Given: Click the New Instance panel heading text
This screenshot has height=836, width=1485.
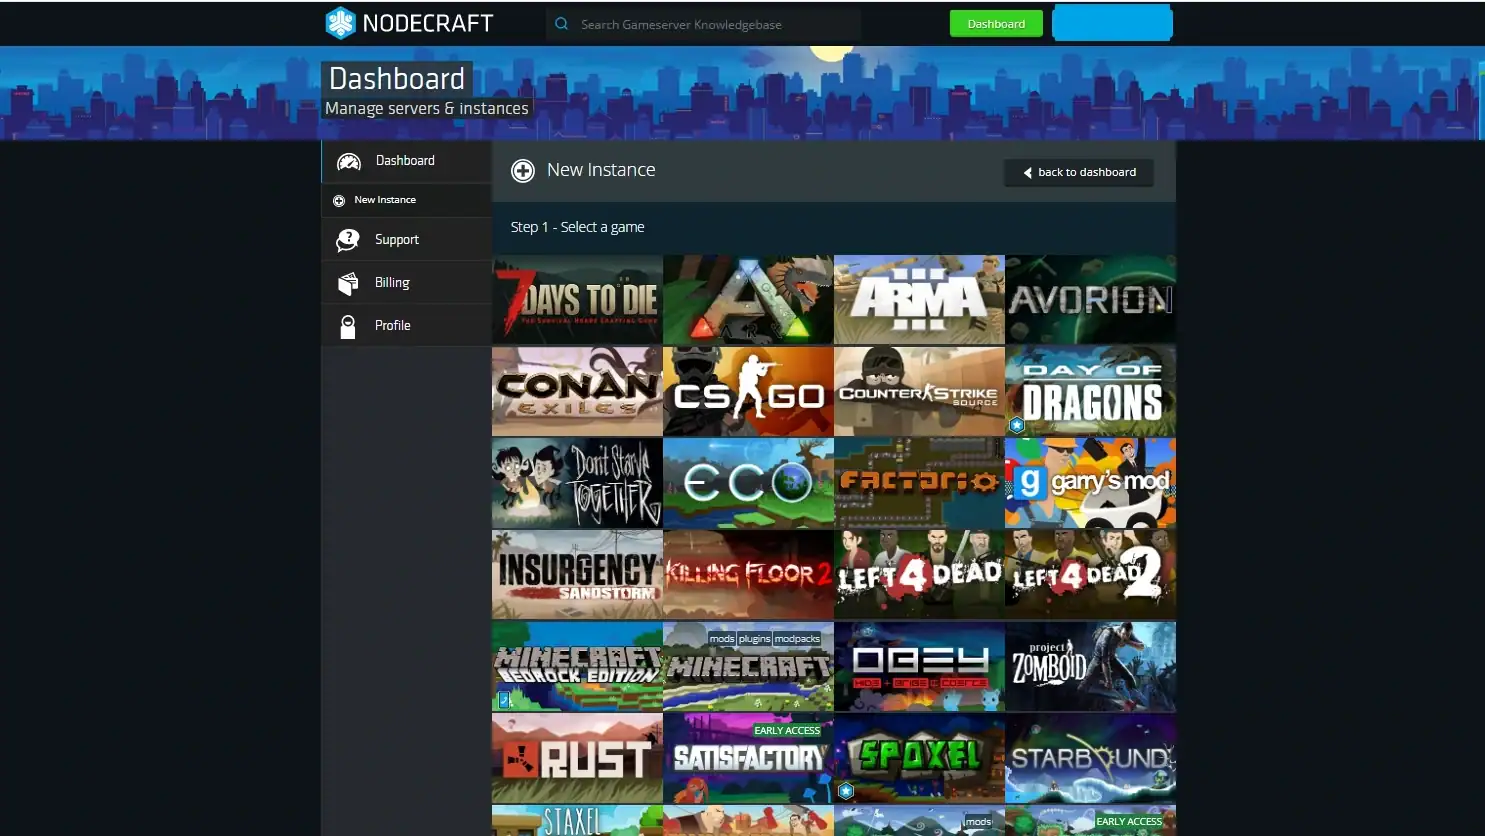Looking at the screenshot, I should pyautogui.click(x=601, y=171).
